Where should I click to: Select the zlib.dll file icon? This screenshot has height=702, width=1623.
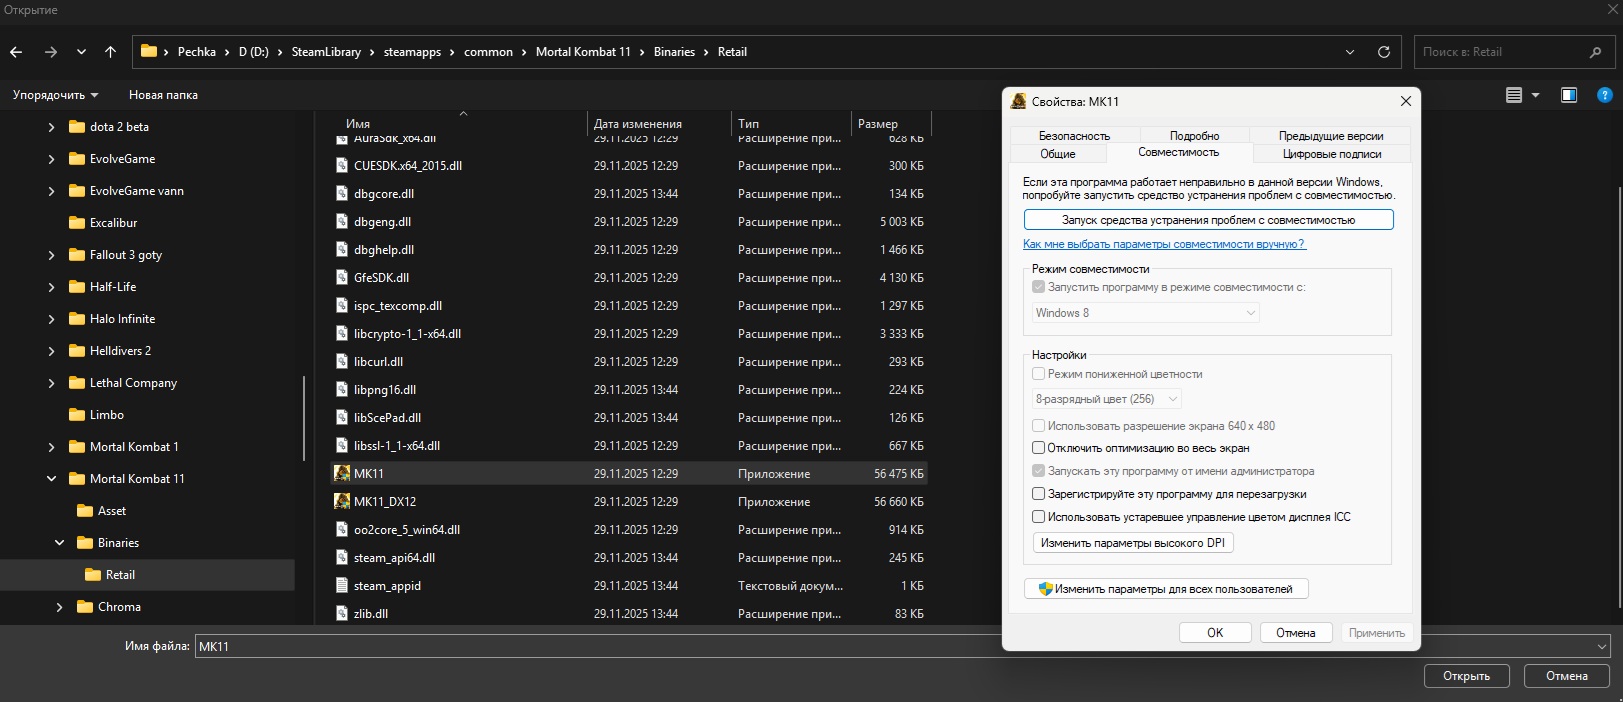point(342,613)
